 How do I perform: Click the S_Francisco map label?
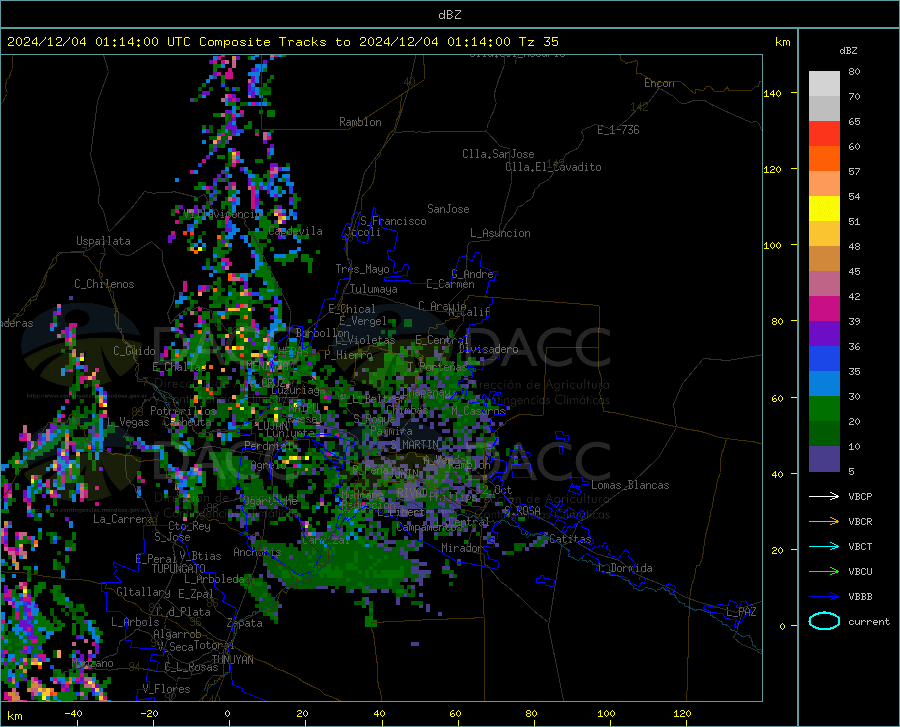click(393, 221)
